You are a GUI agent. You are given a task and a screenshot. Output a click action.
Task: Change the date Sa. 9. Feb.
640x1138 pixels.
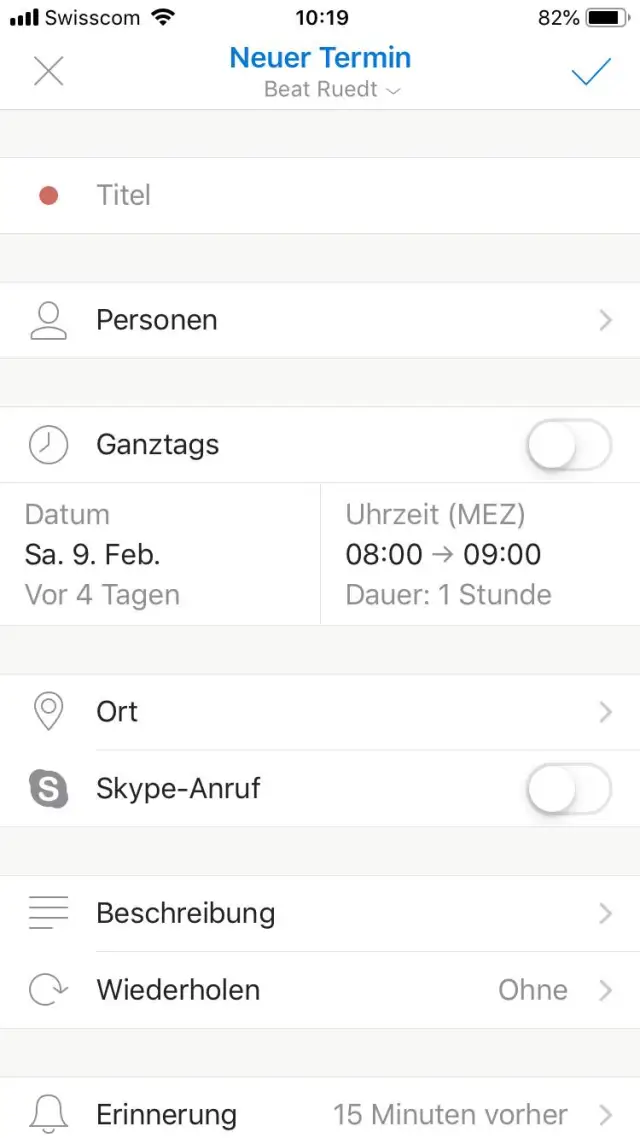pos(93,554)
